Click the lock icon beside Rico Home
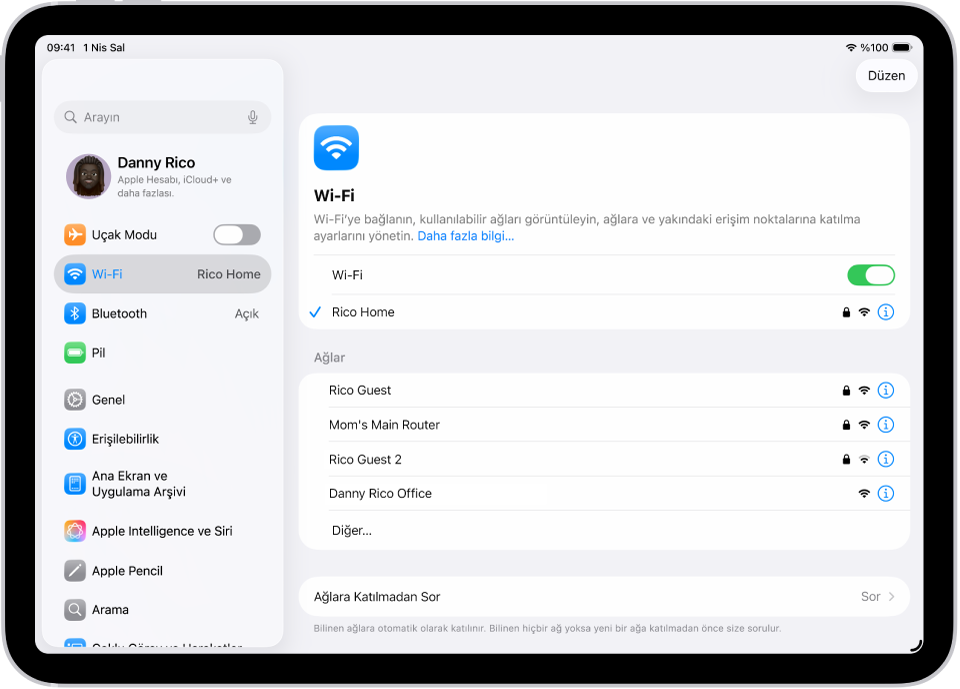The image size is (960, 689). (846, 312)
